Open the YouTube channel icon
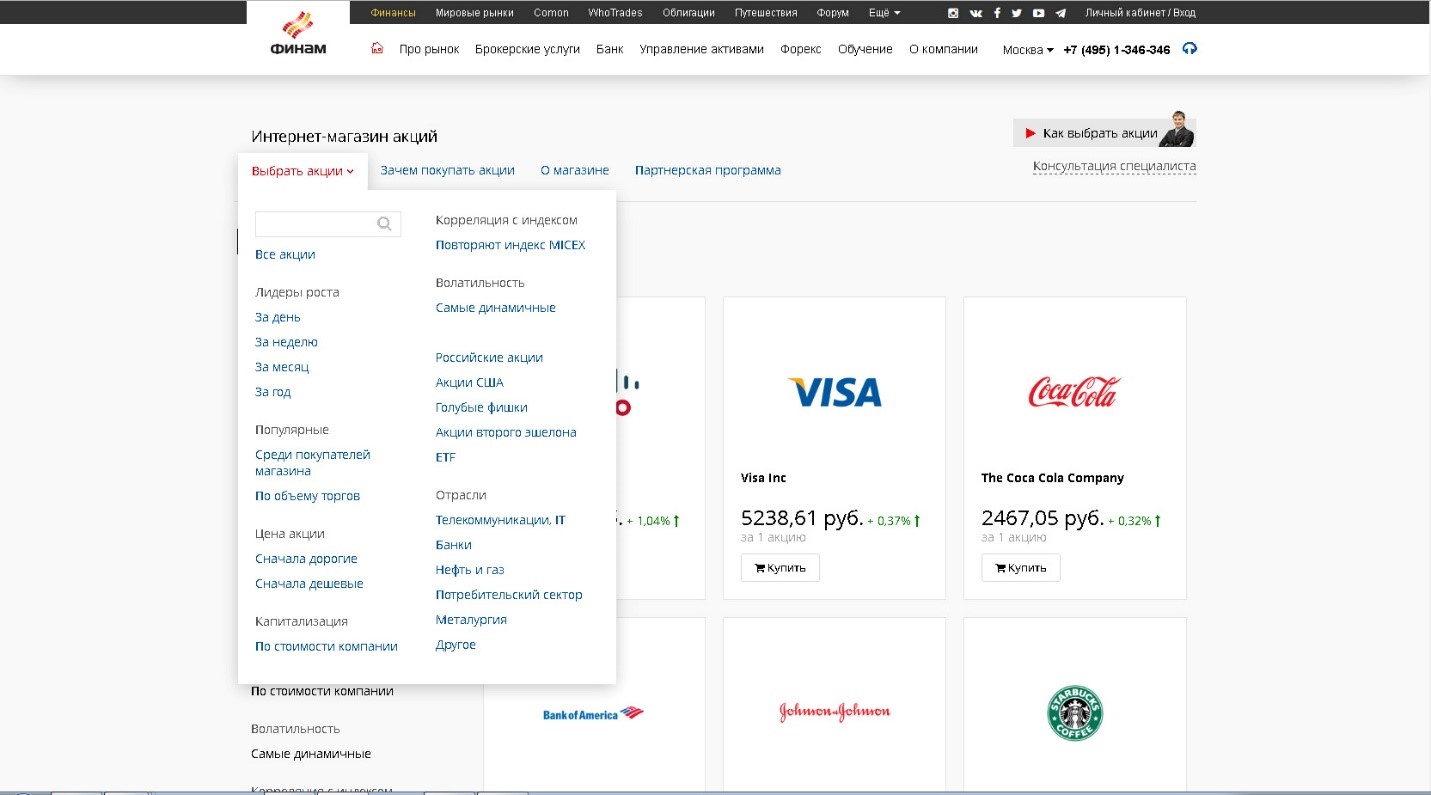The height and width of the screenshot is (795, 1431). pos(1039,13)
